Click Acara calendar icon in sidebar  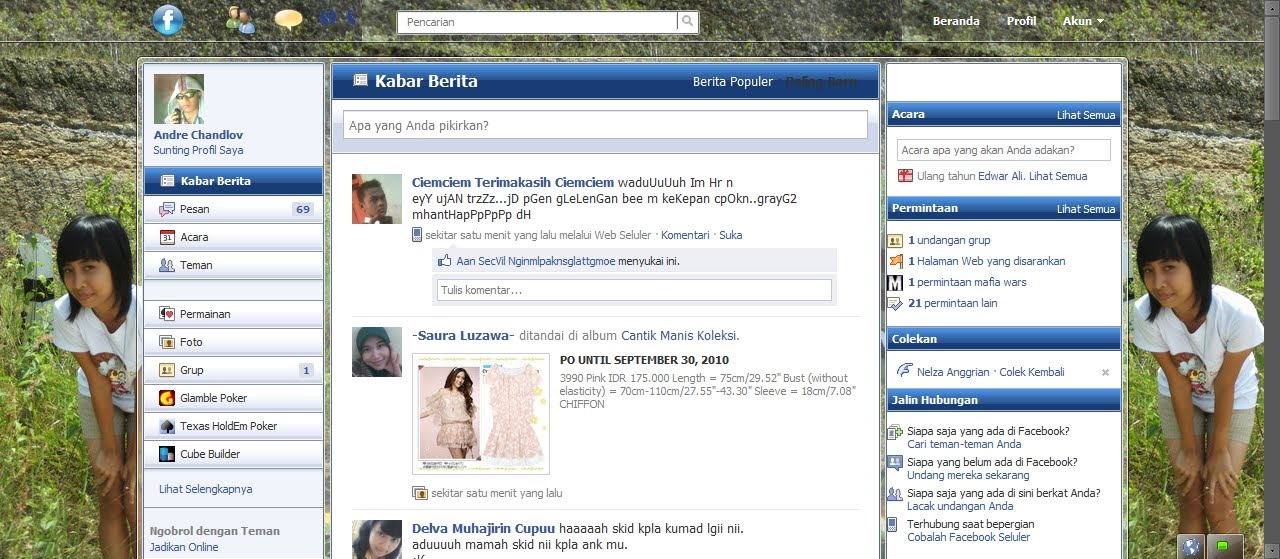pos(167,237)
